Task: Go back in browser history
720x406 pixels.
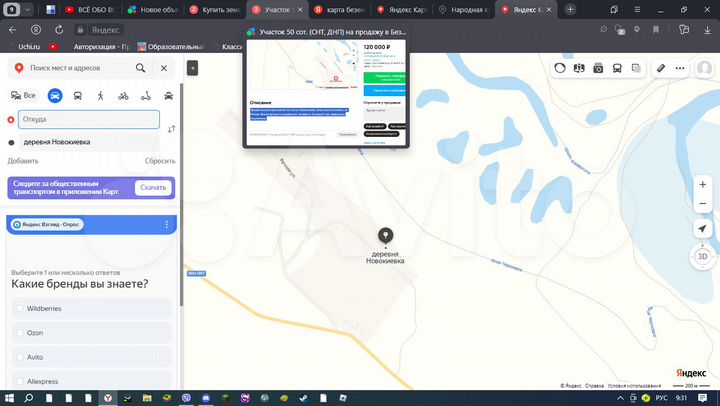Action: [12, 30]
